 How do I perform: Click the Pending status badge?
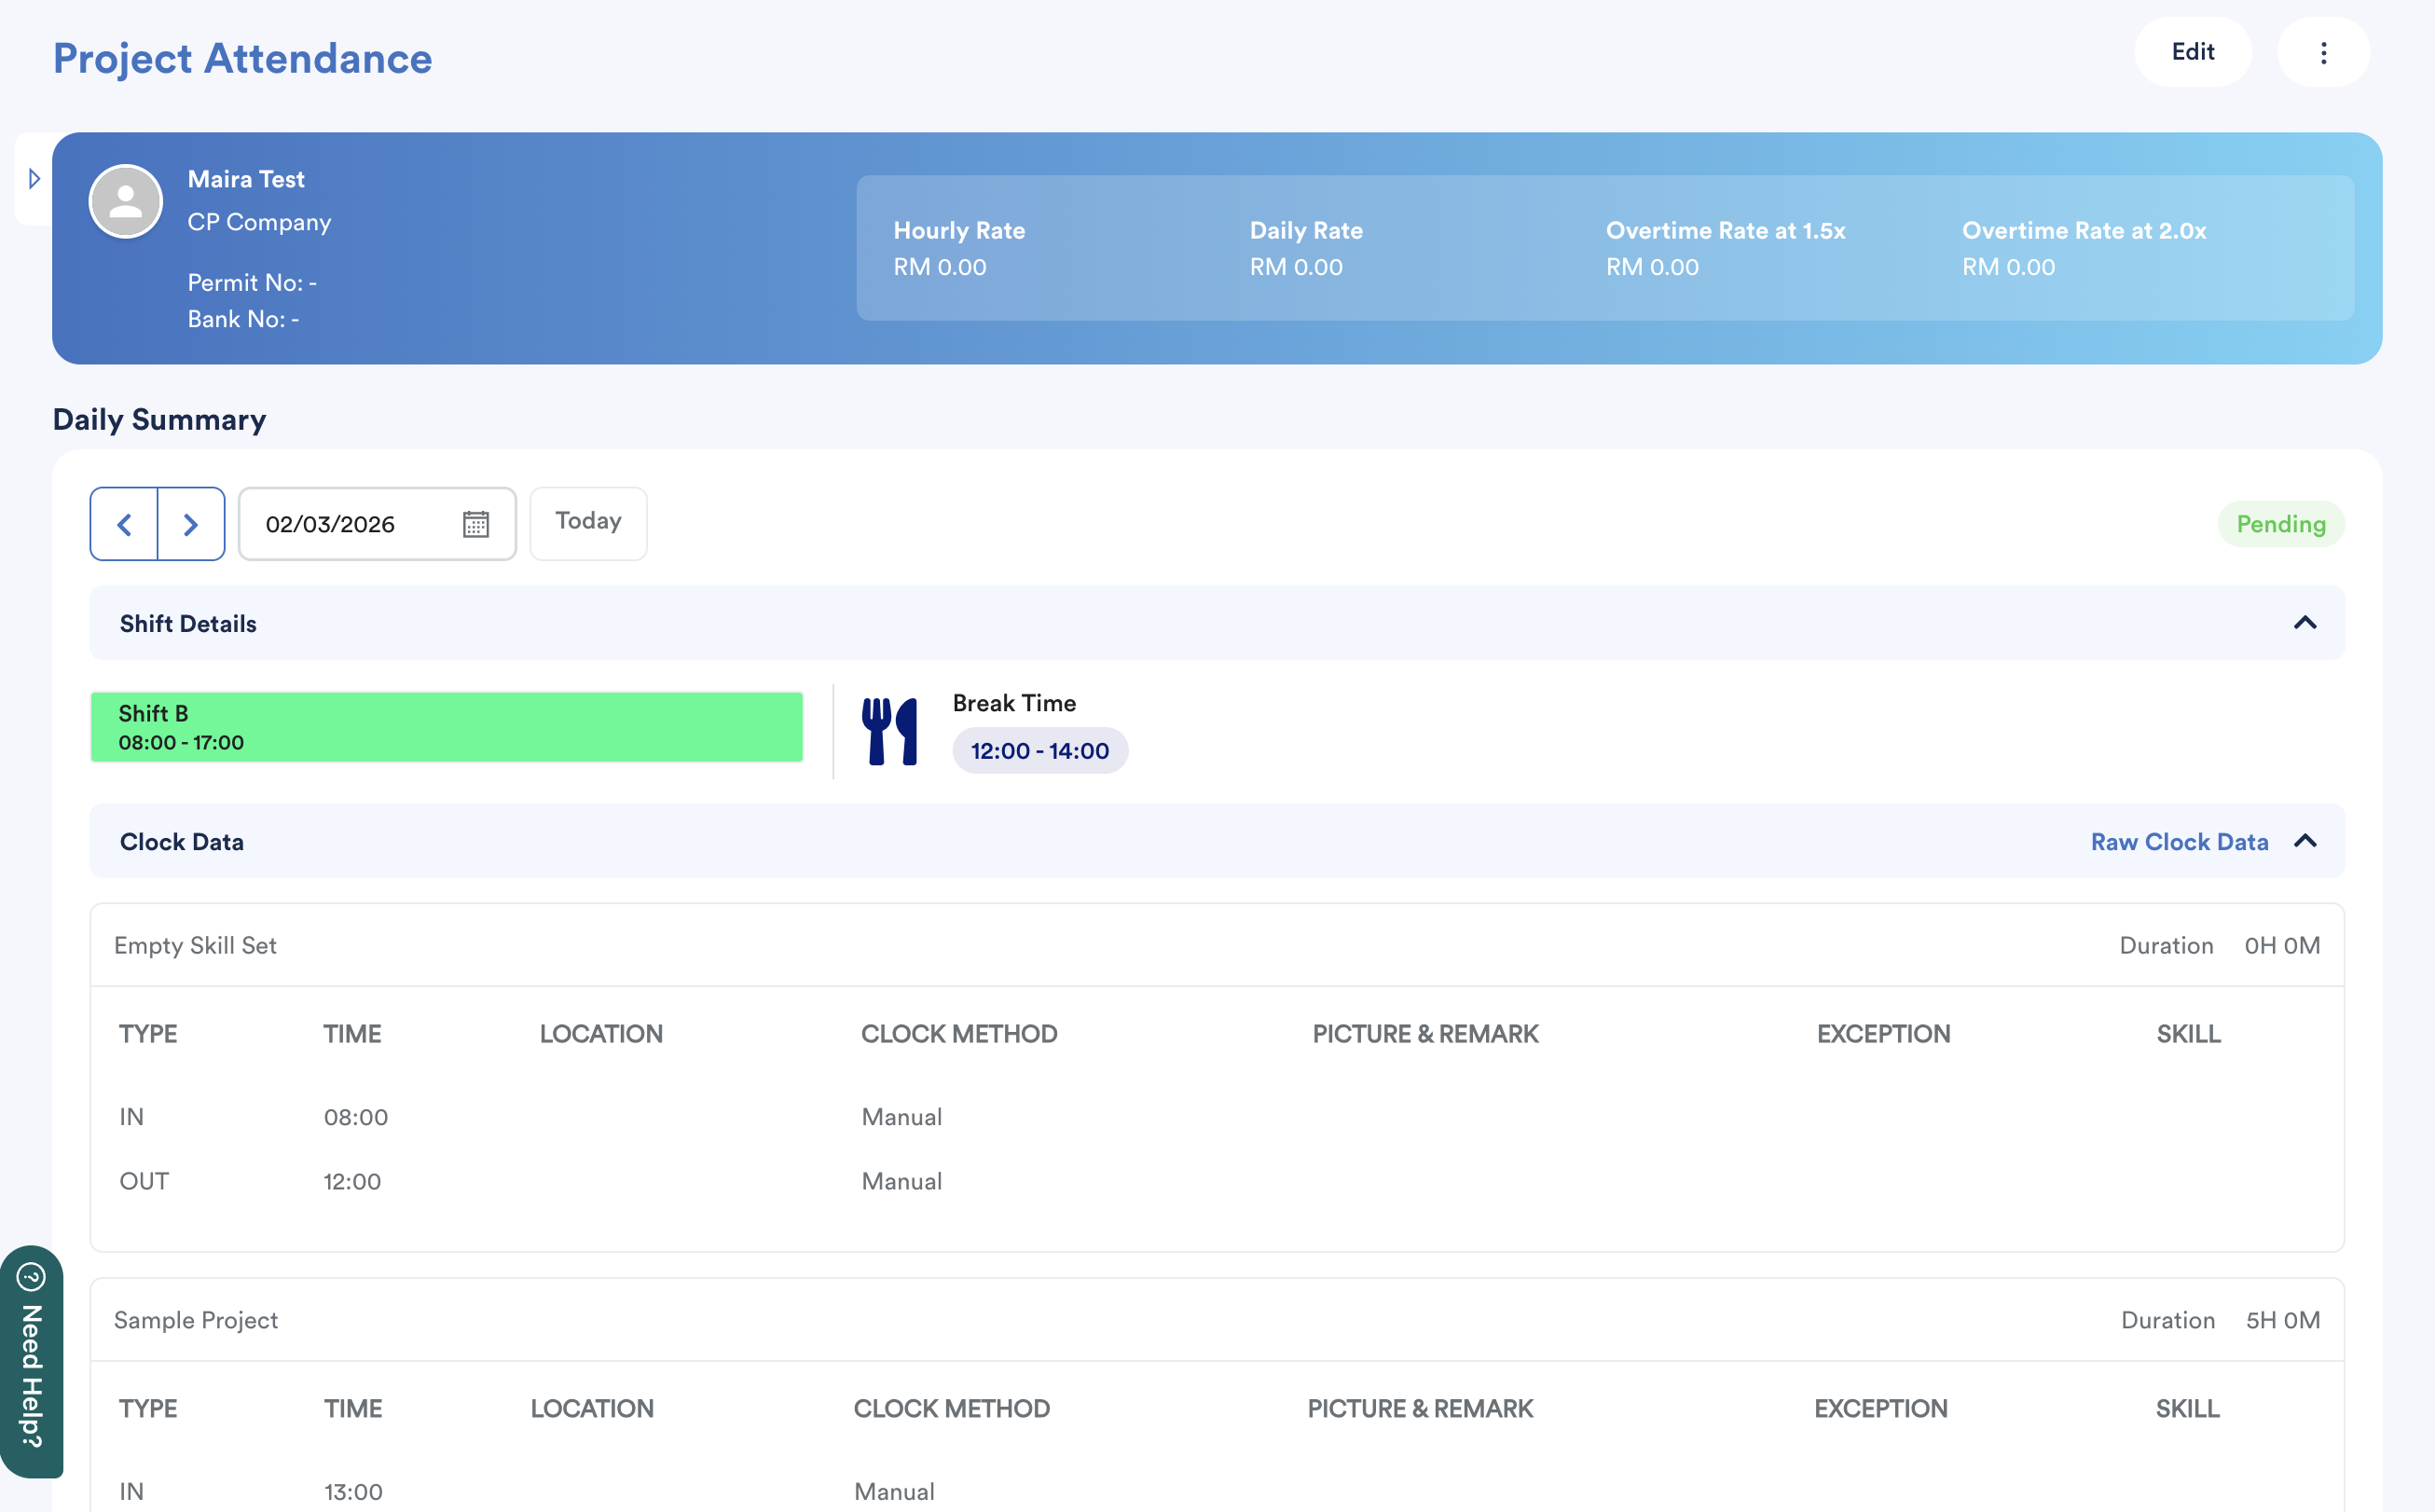point(2280,524)
